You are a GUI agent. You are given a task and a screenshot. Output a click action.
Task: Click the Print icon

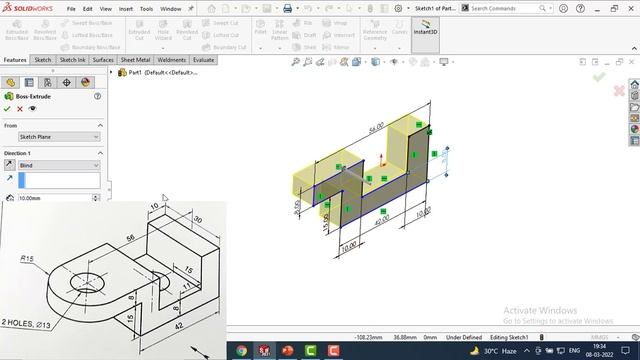pyautogui.click(x=287, y=8)
